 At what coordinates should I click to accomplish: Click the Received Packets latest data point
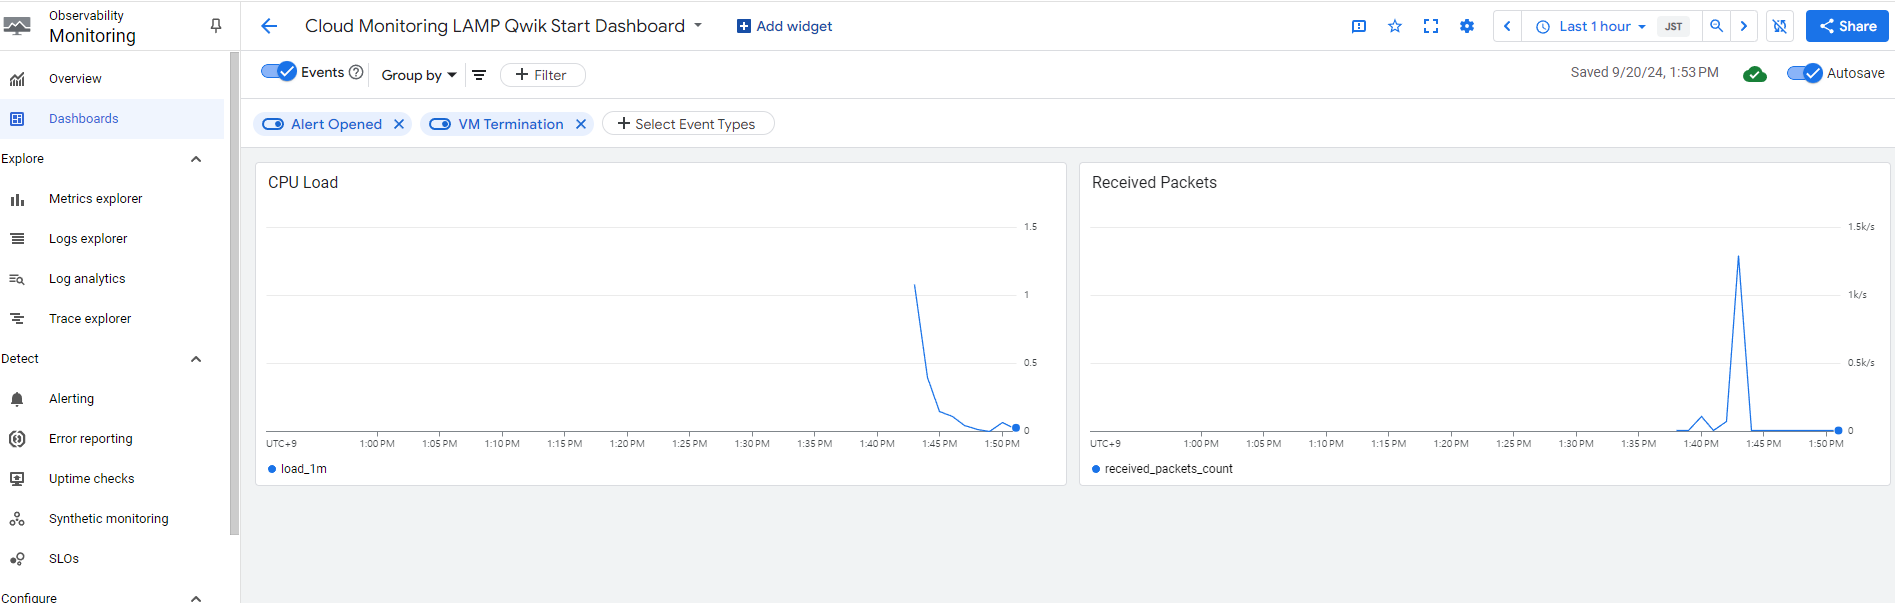tap(1838, 430)
